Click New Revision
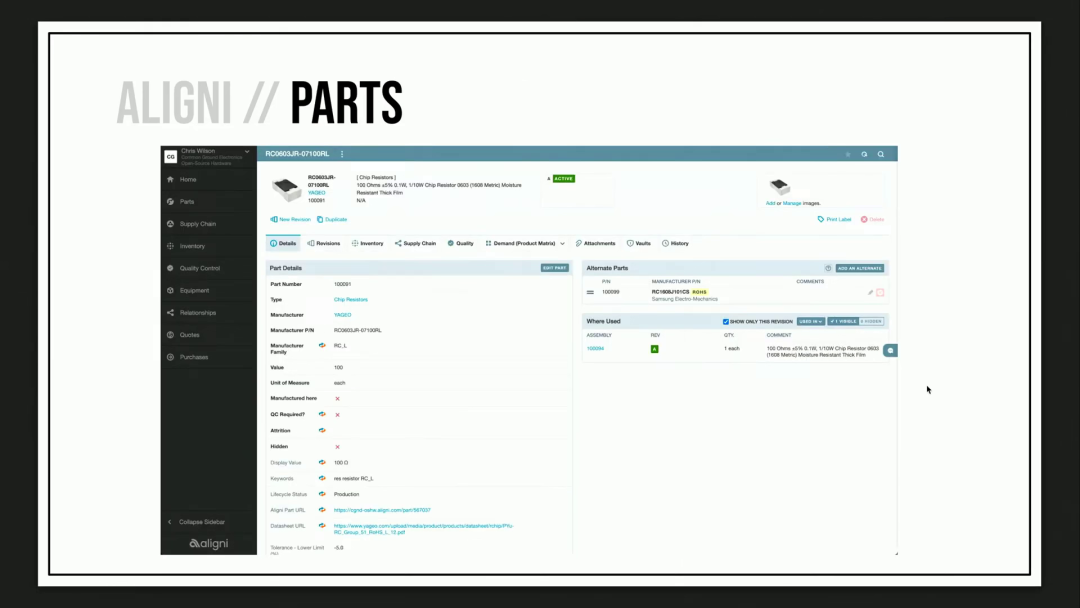The image size is (1080, 608). (x=291, y=220)
